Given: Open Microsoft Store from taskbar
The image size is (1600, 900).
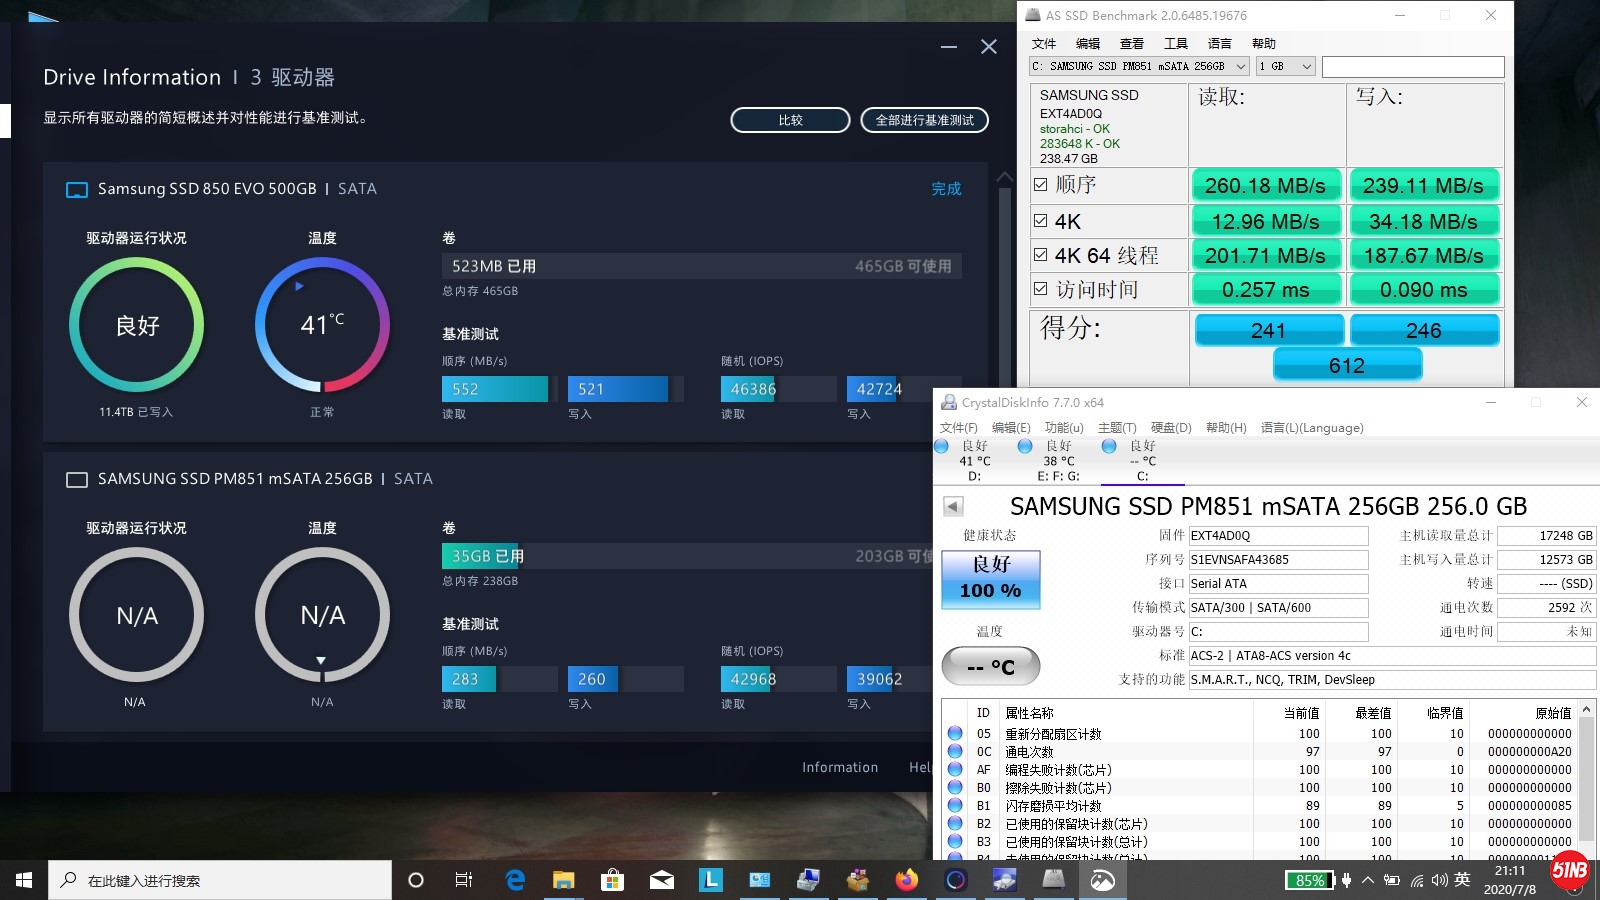Looking at the screenshot, I should (x=612, y=880).
